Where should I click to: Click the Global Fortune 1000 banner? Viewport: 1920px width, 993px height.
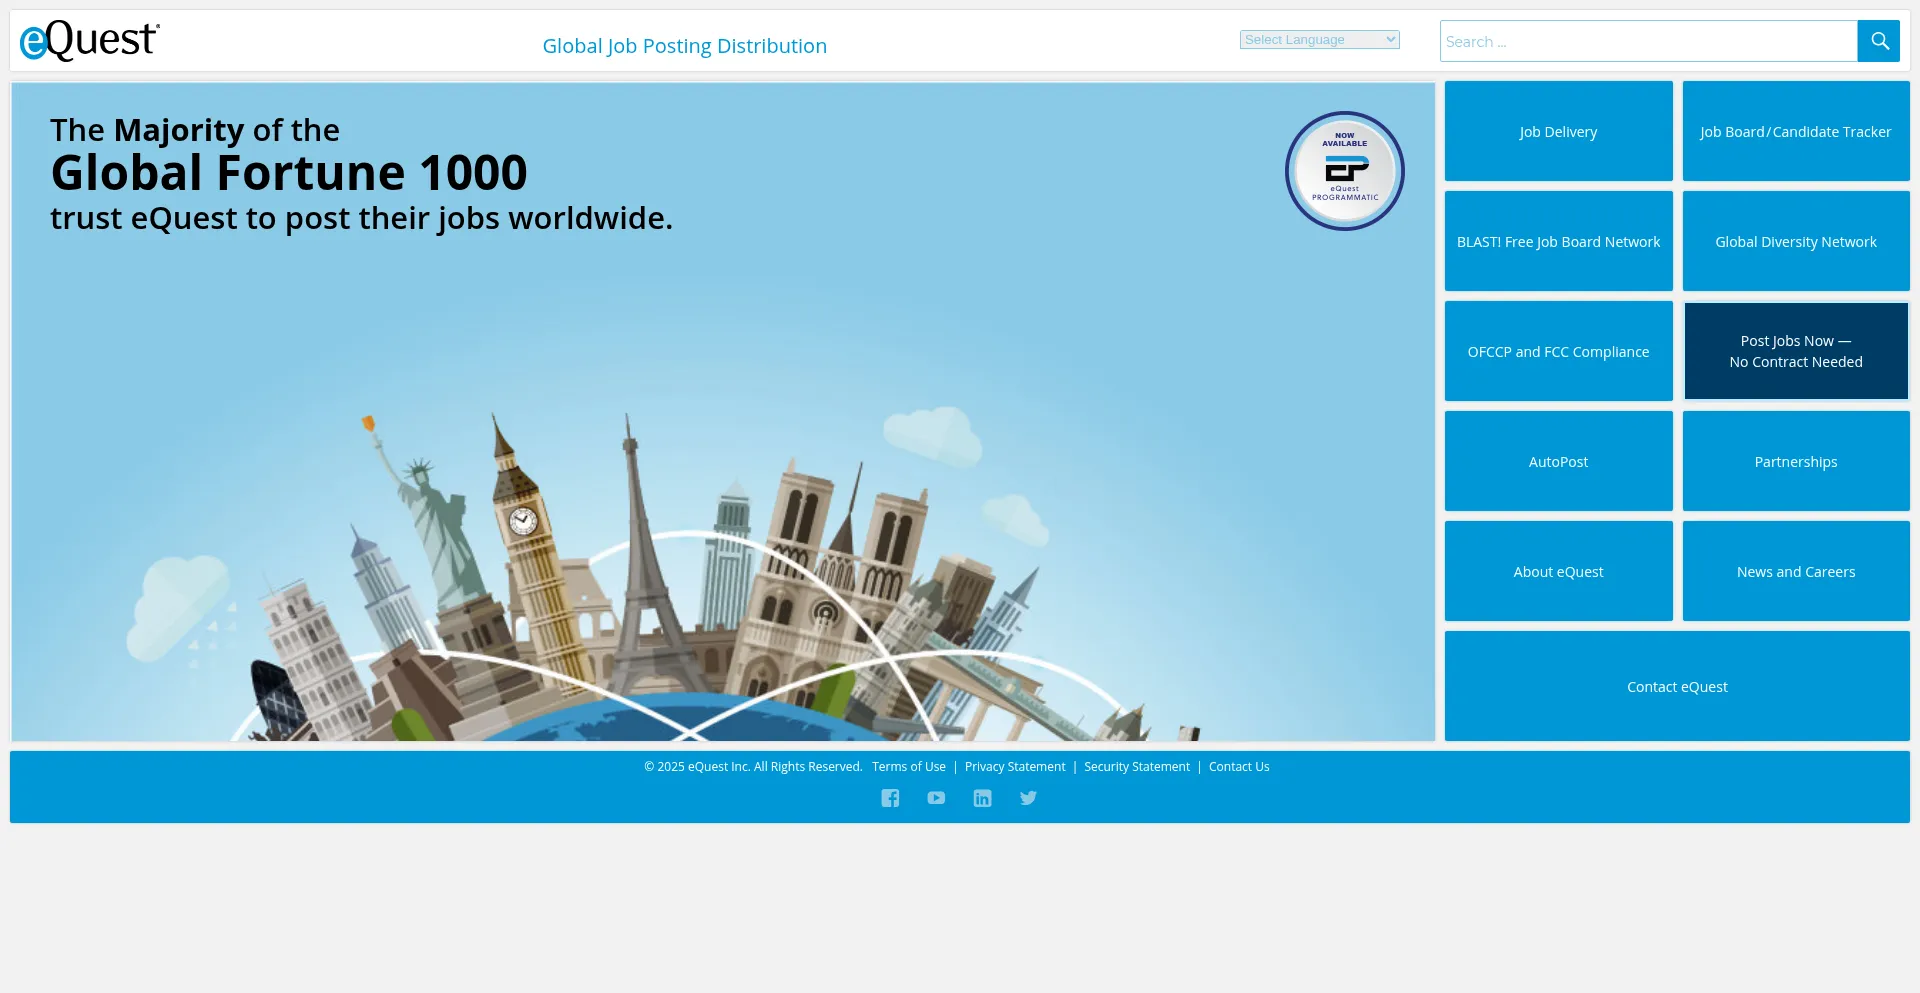723,411
